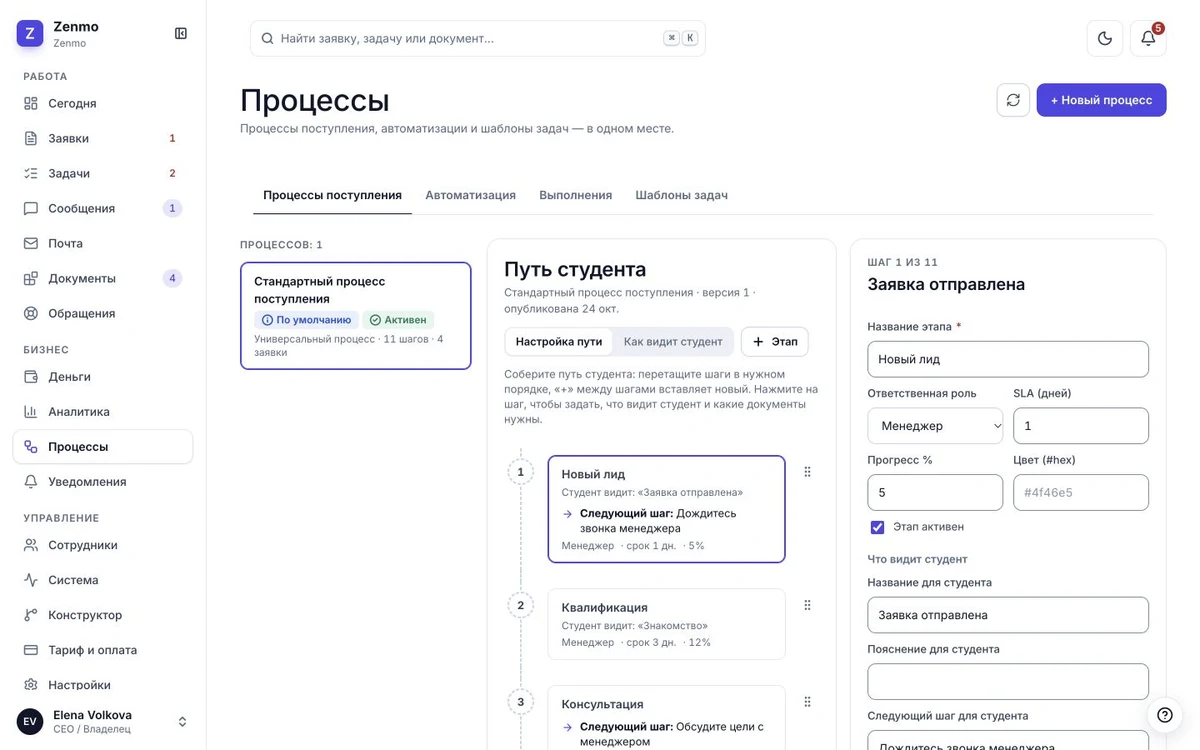Grab the drag handle of Новый лид step
The height and width of the screenshot is (750, 1200).
807,472
